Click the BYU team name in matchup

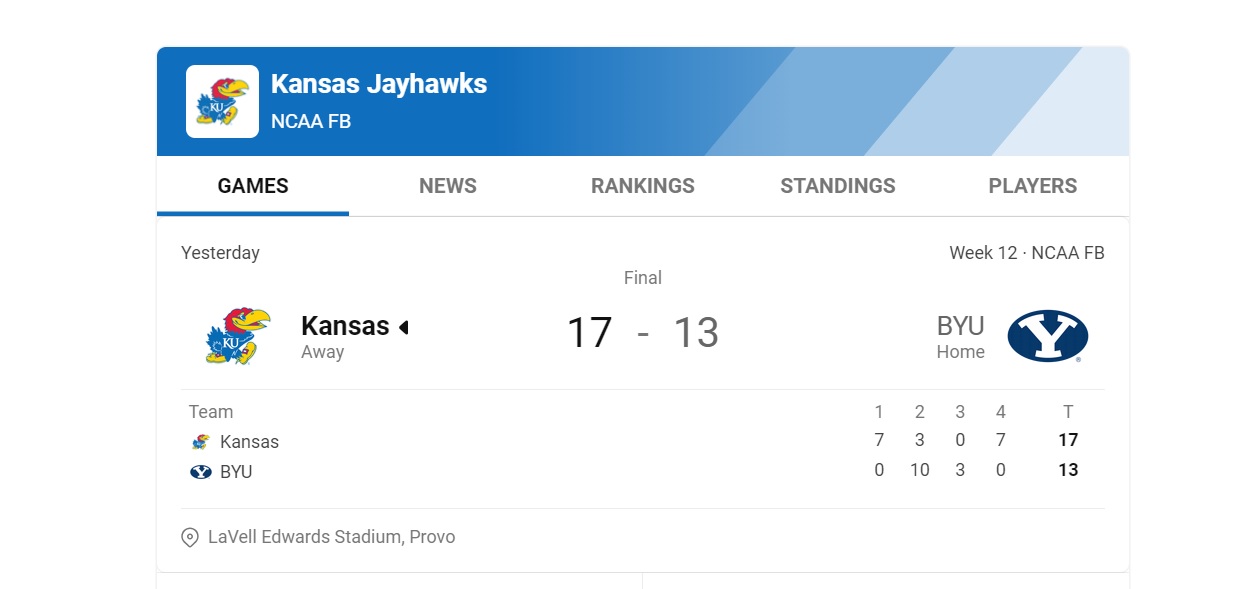point(961,326)
